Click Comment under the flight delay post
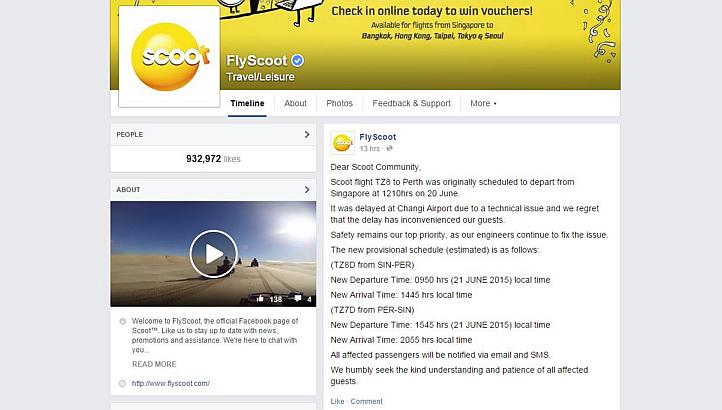Viewport: 722px width, 410px height. click(367, 401)
